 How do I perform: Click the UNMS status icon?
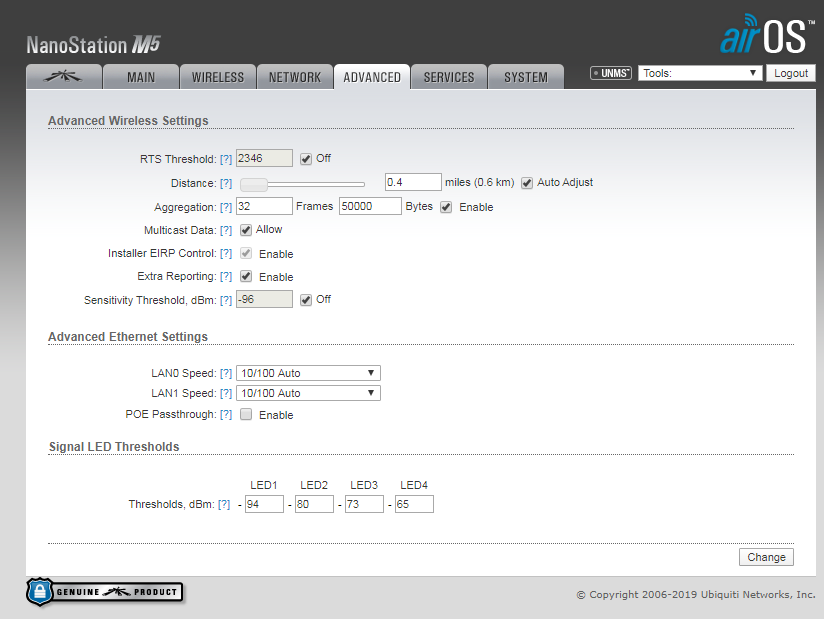(x=611, y=73)
